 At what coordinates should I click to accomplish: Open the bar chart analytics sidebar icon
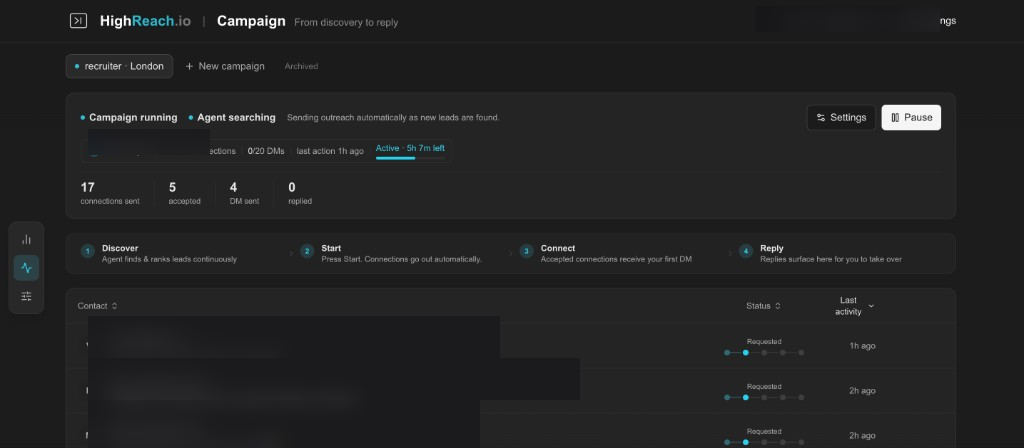26,240
